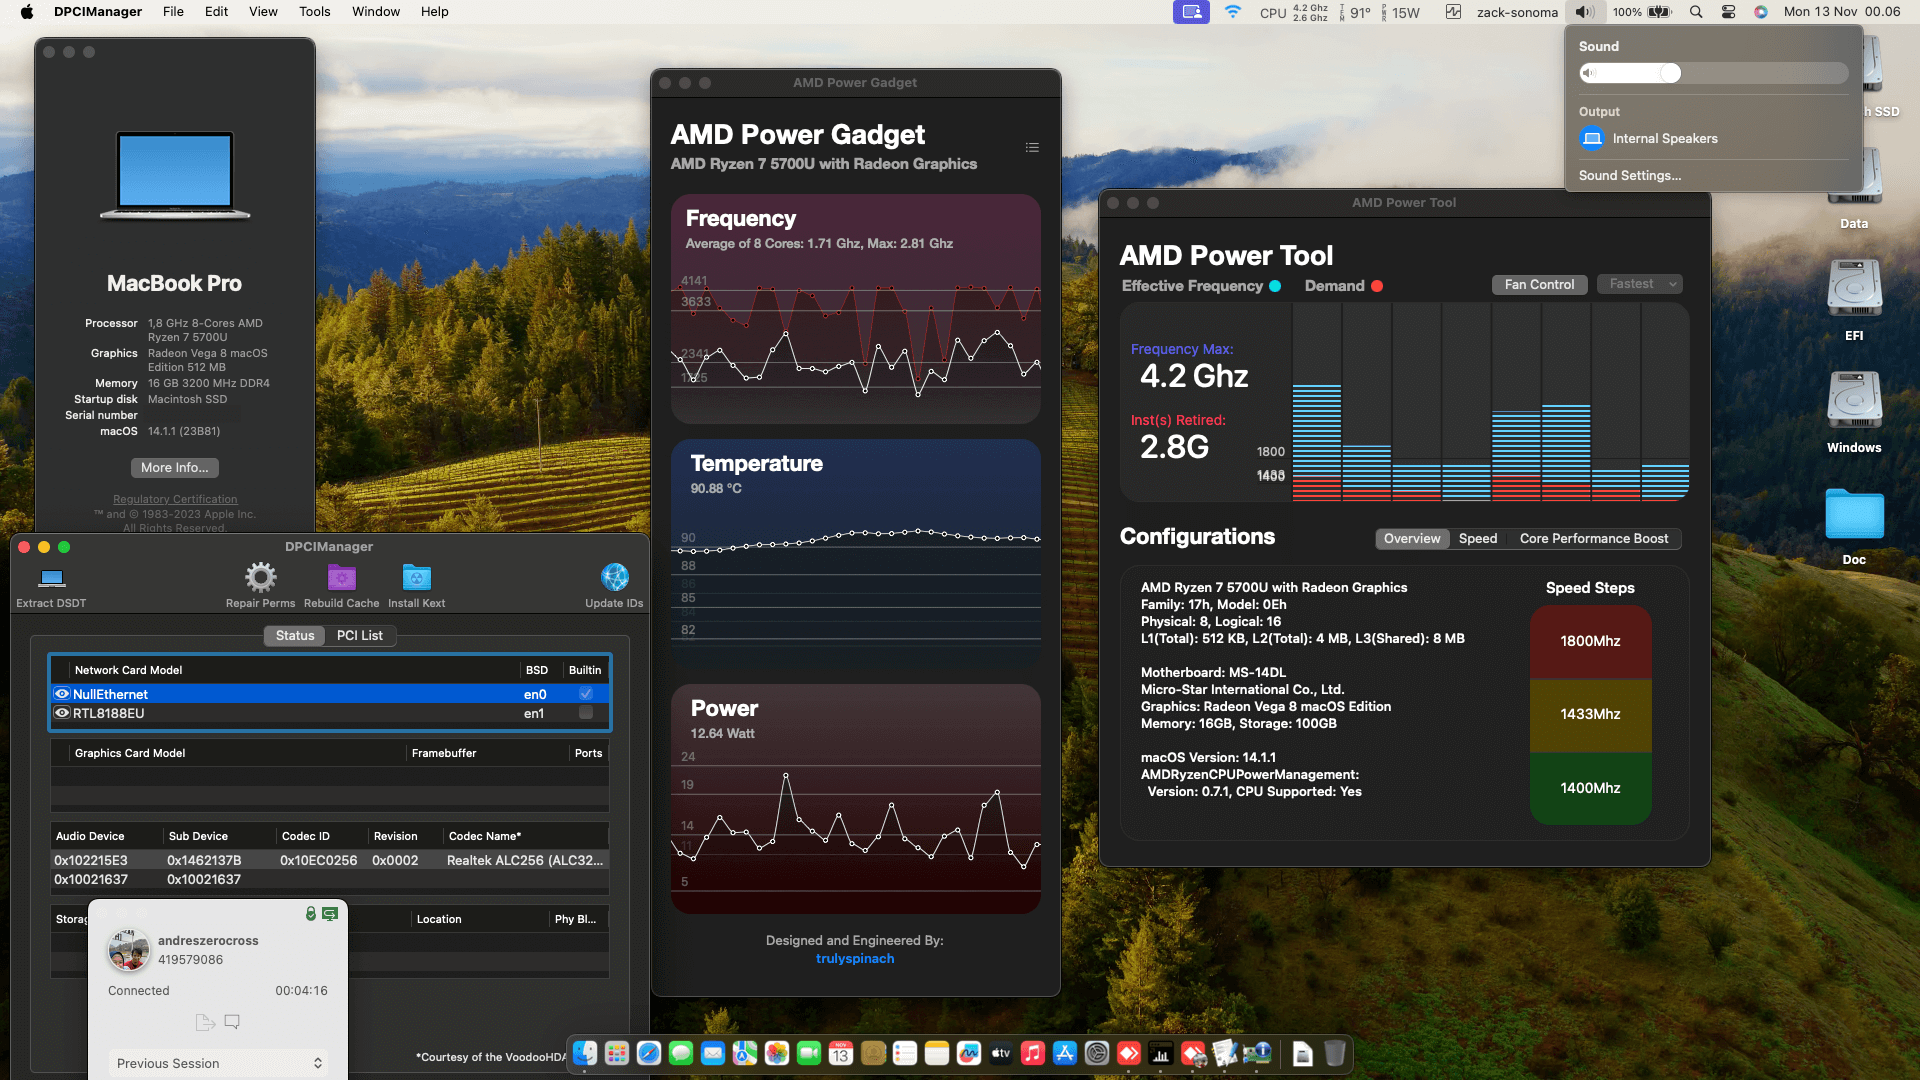Click the green lock security icon
This screenshot has height=1080, width=1920.
[311, 913]
